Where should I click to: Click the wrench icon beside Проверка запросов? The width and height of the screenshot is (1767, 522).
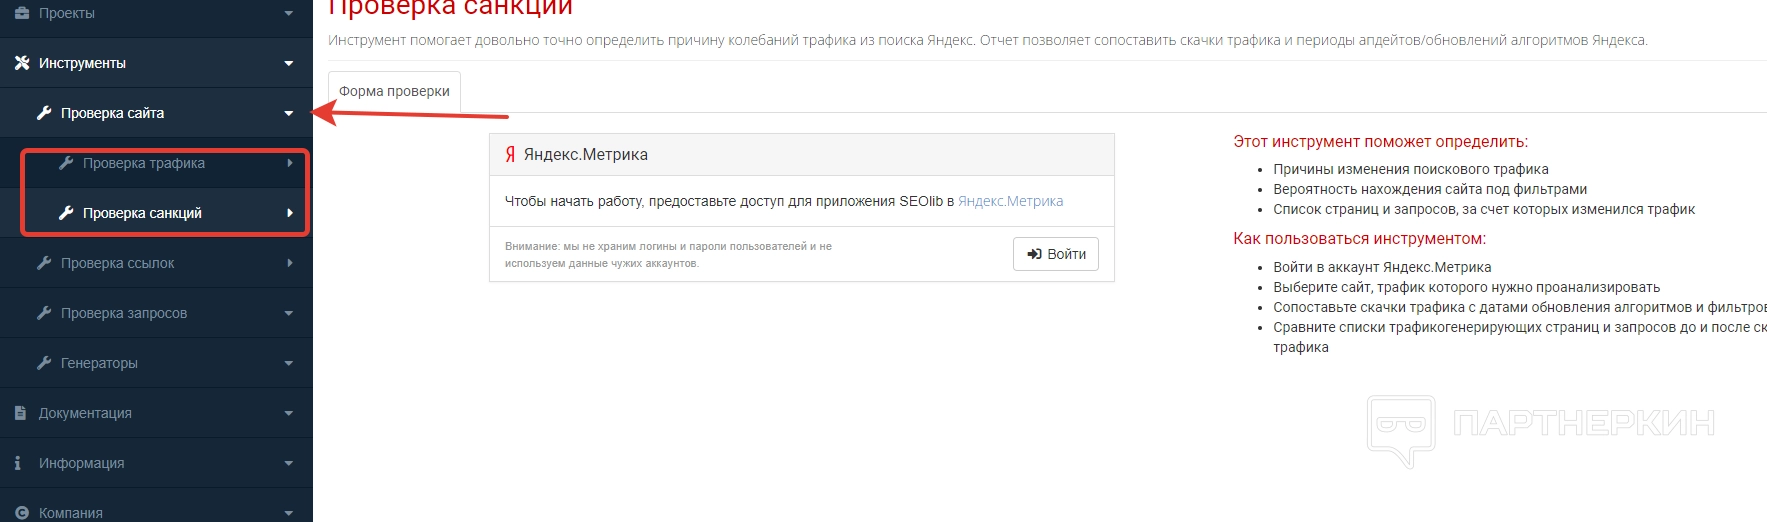(44, 313)
